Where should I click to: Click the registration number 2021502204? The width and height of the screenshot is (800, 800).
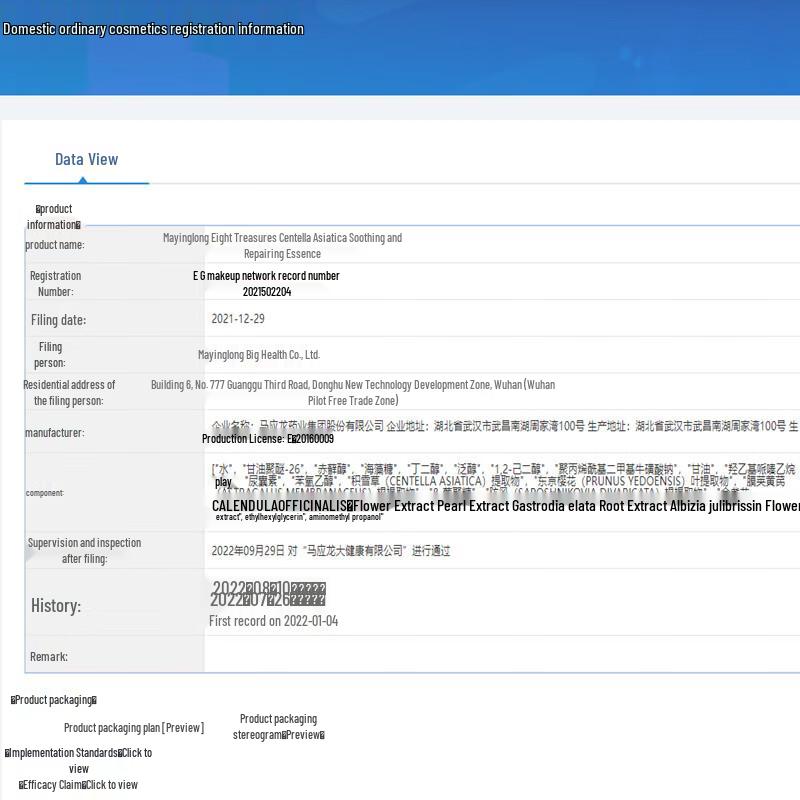(x=266, y=292)
